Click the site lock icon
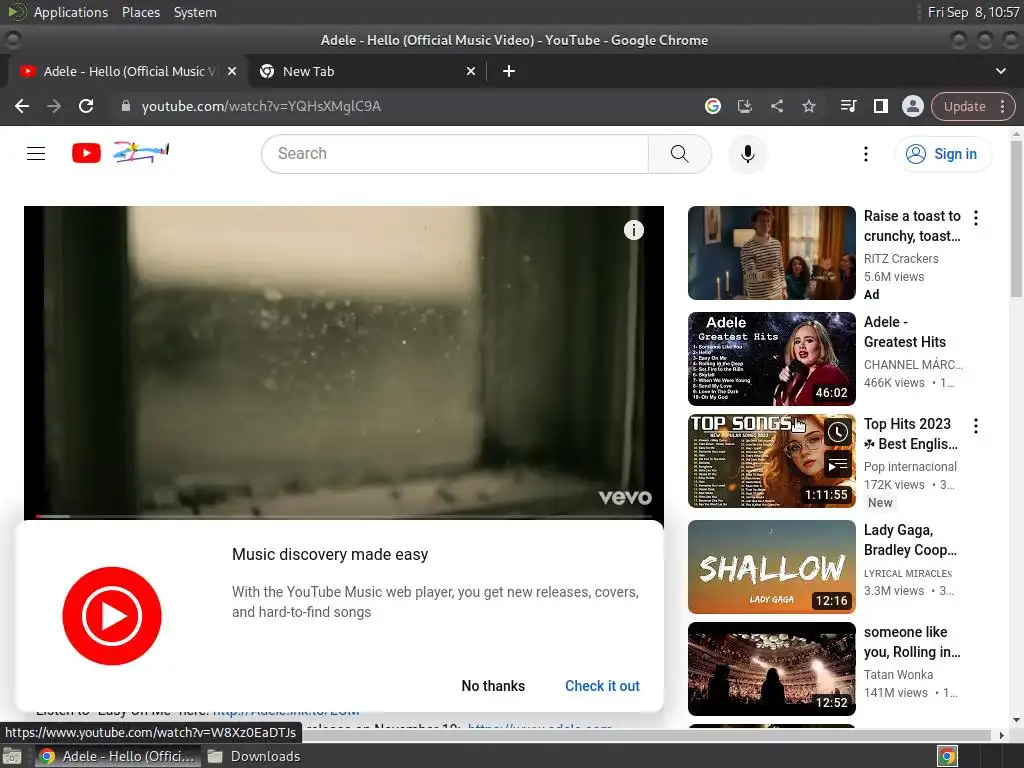 coord(126,106)
